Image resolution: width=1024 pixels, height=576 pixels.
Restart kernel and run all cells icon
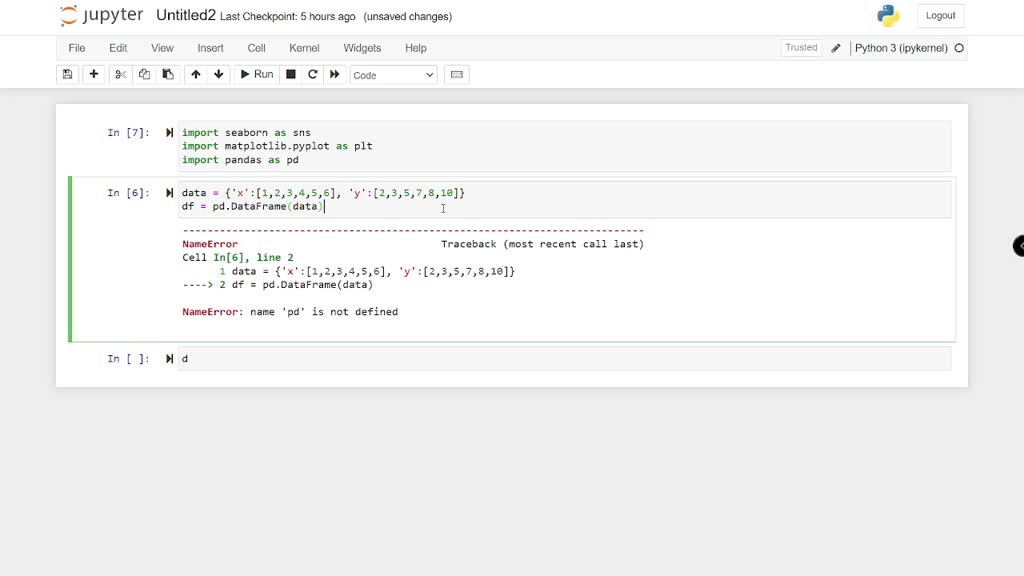coord(334,74)
